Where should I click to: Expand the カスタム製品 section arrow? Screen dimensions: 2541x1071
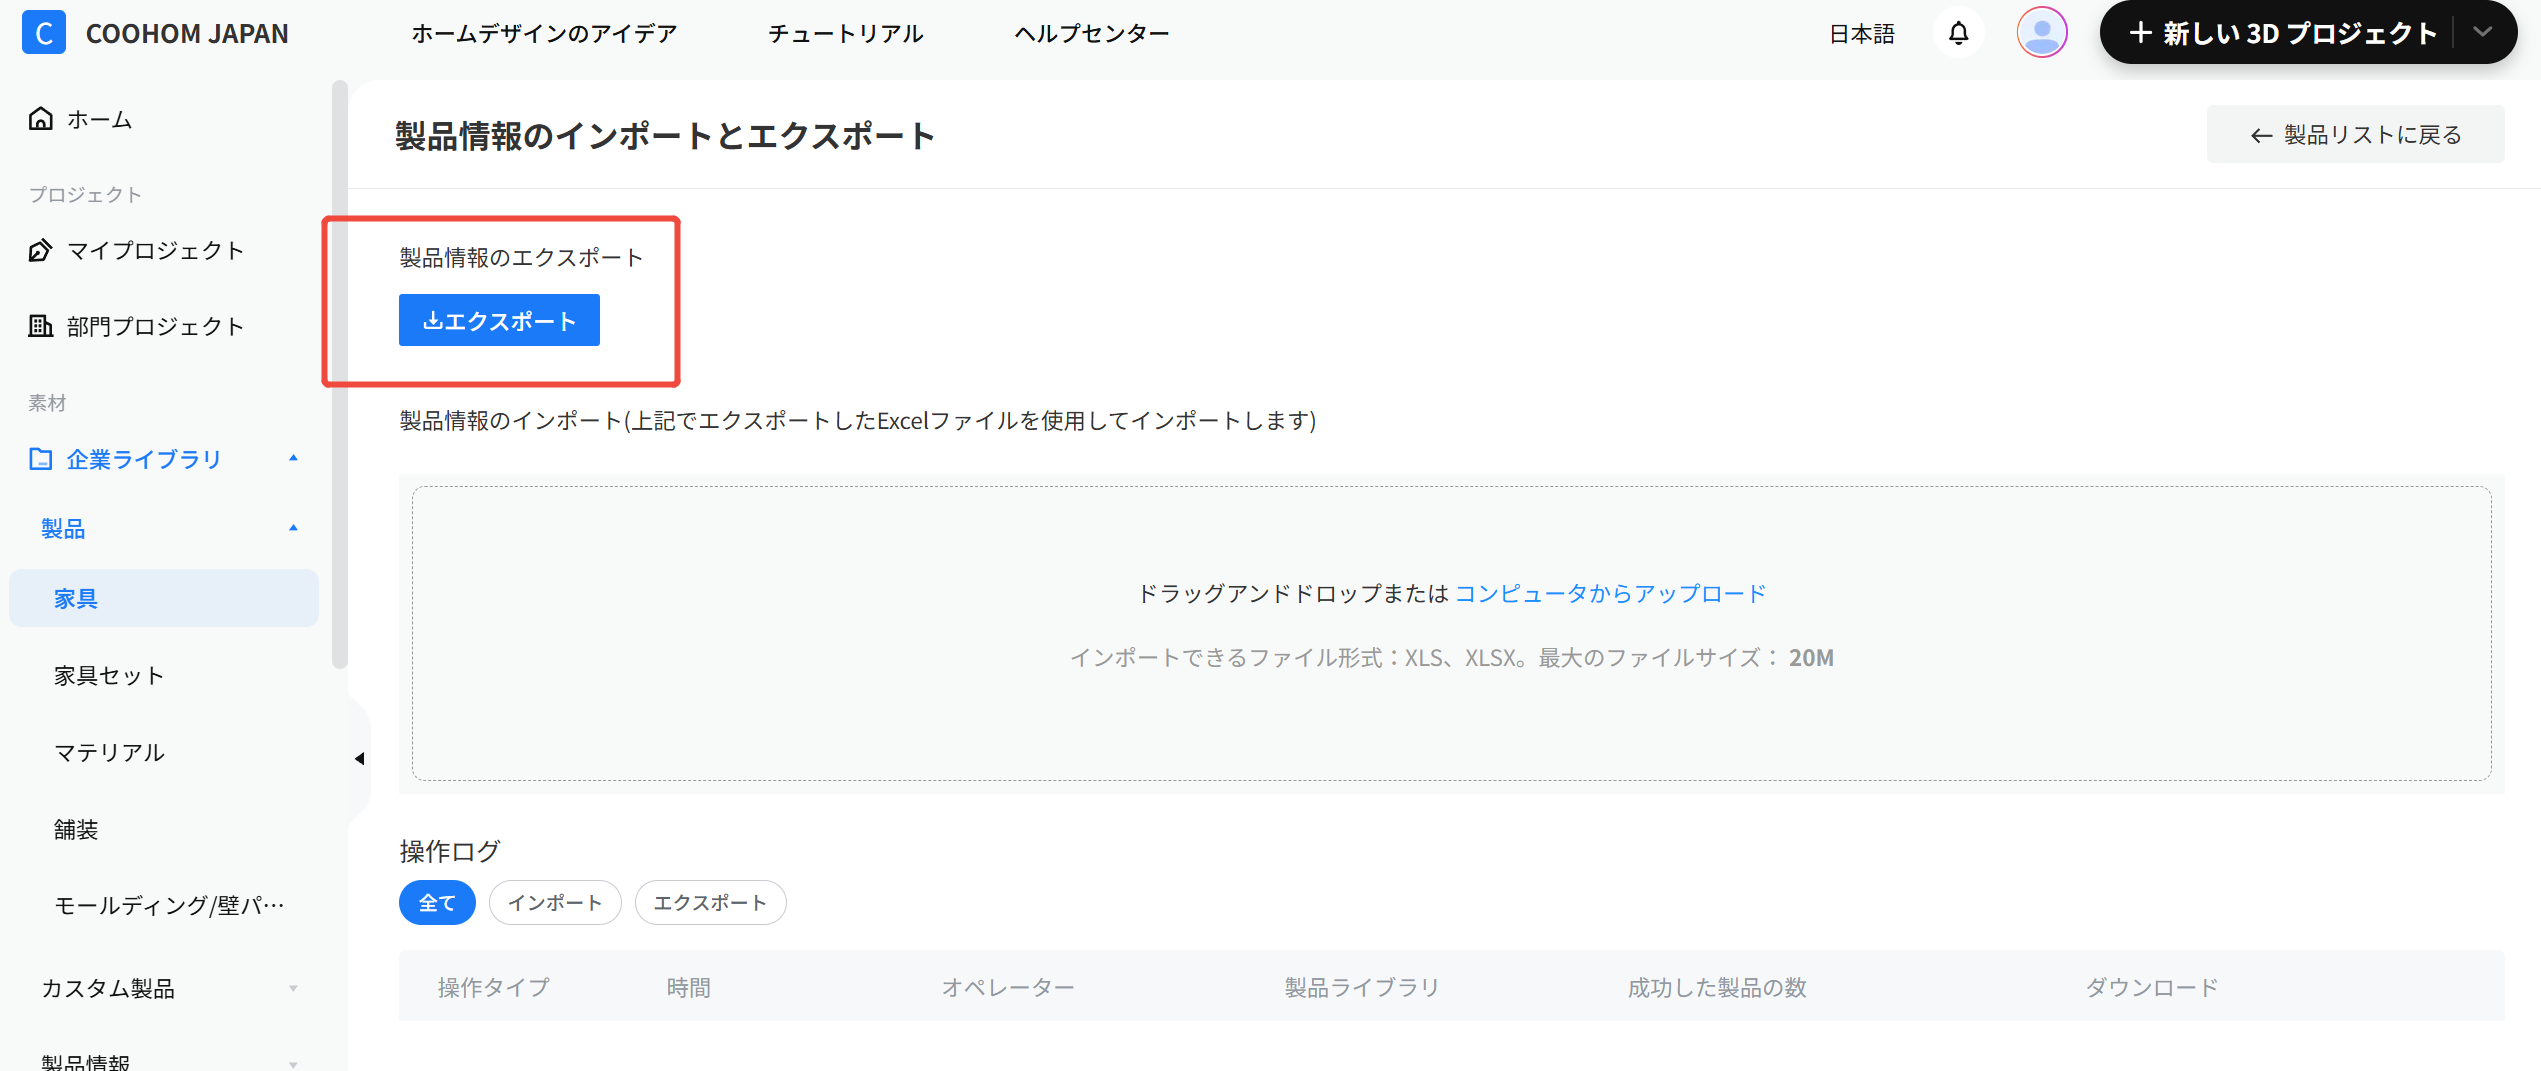pos(293,989)
